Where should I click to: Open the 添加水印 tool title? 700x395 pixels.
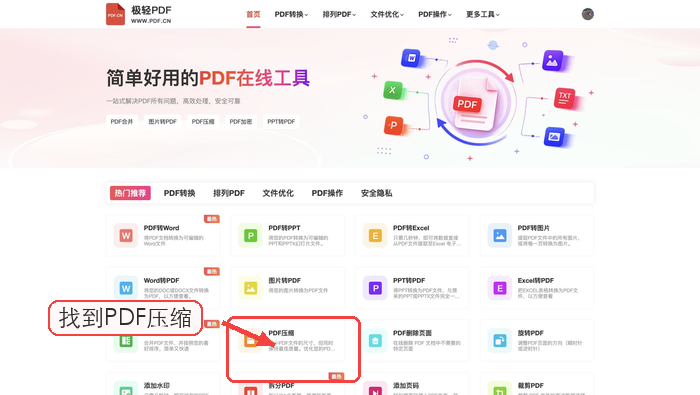coord(157,386)
